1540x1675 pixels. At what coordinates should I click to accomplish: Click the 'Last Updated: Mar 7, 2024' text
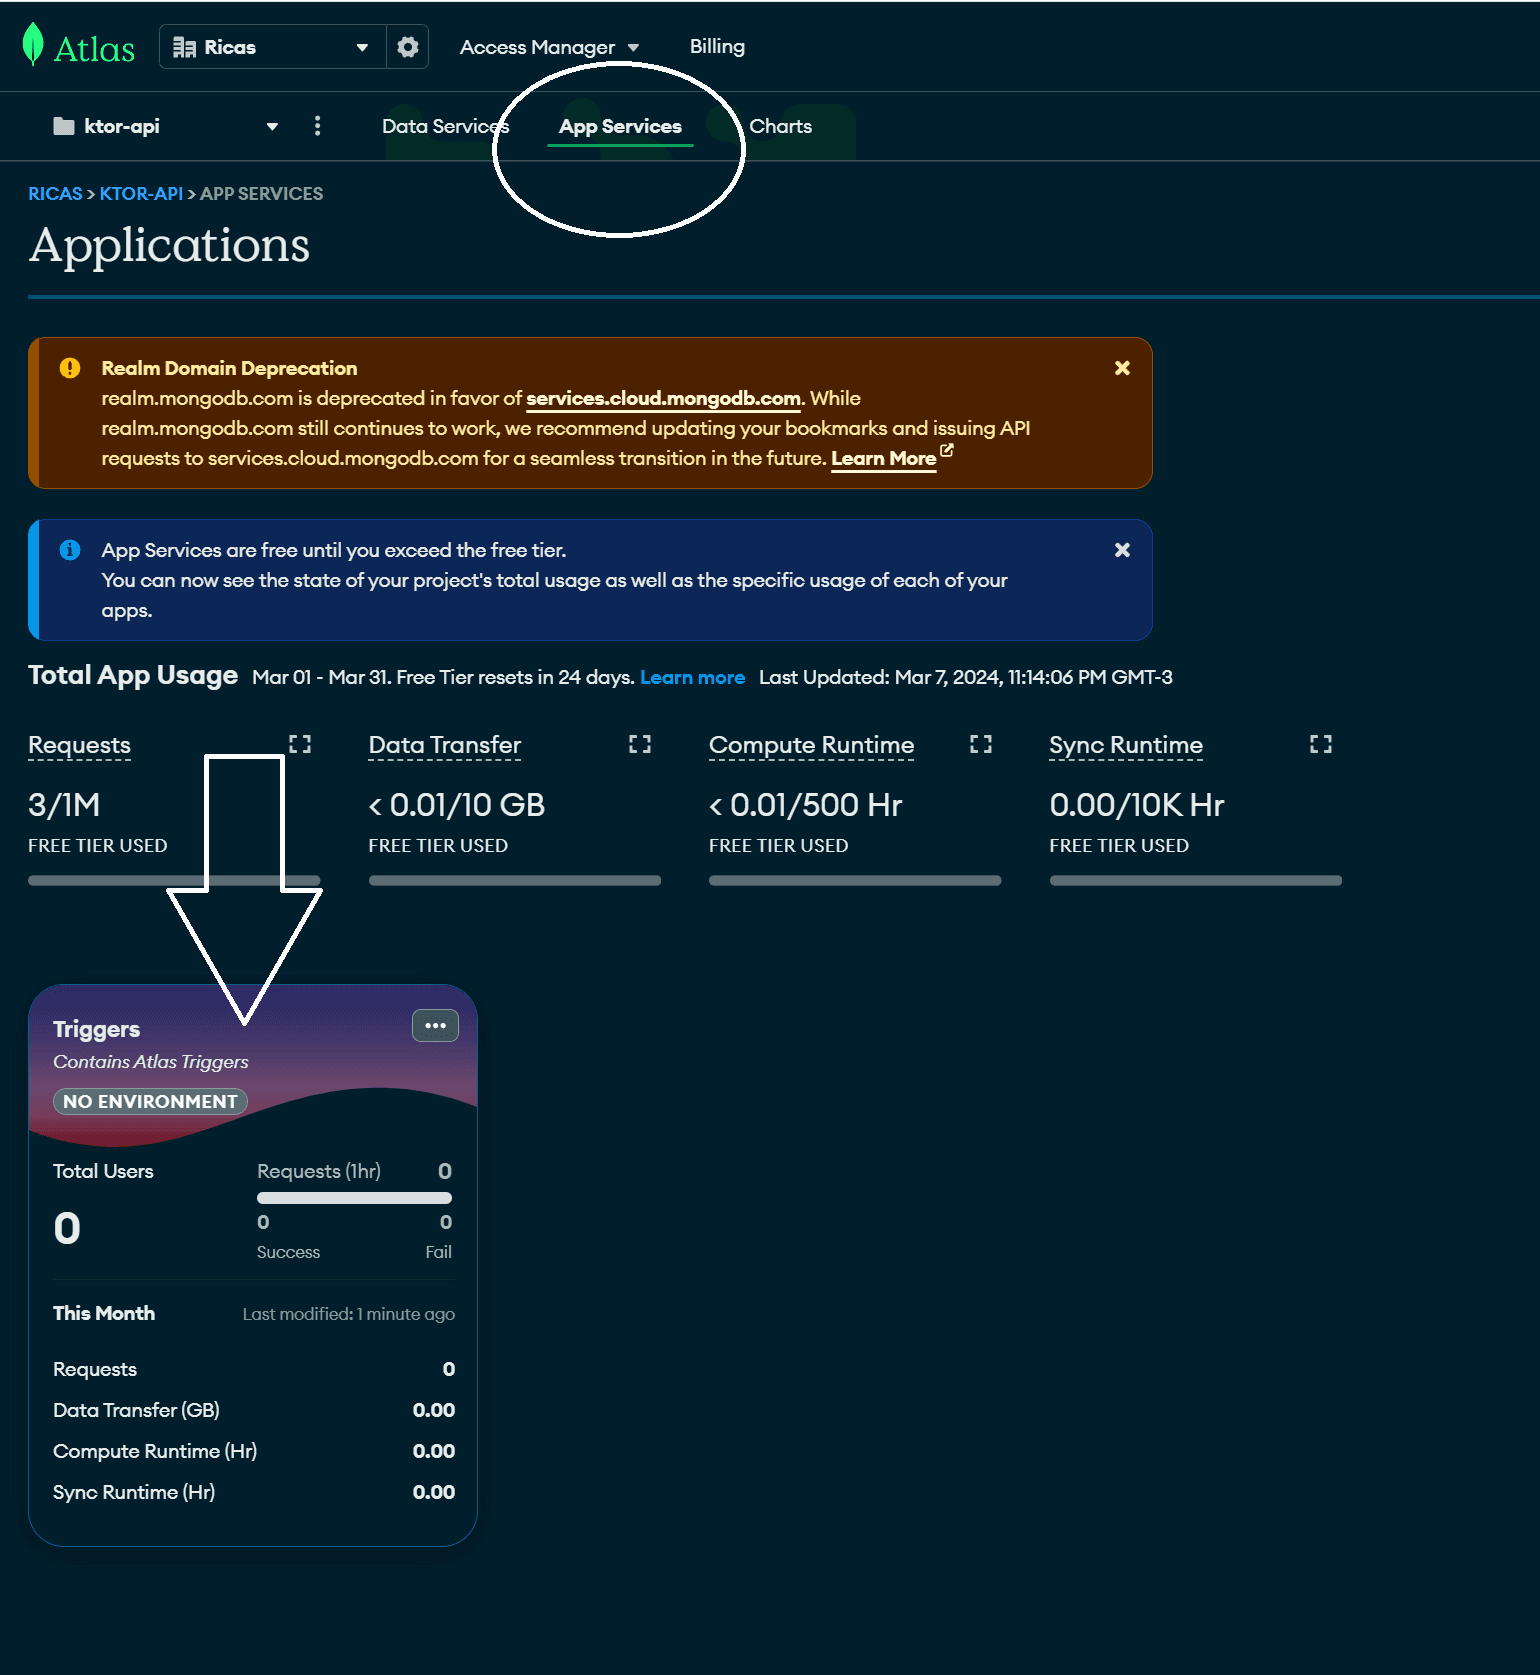(x=965, y=677)
